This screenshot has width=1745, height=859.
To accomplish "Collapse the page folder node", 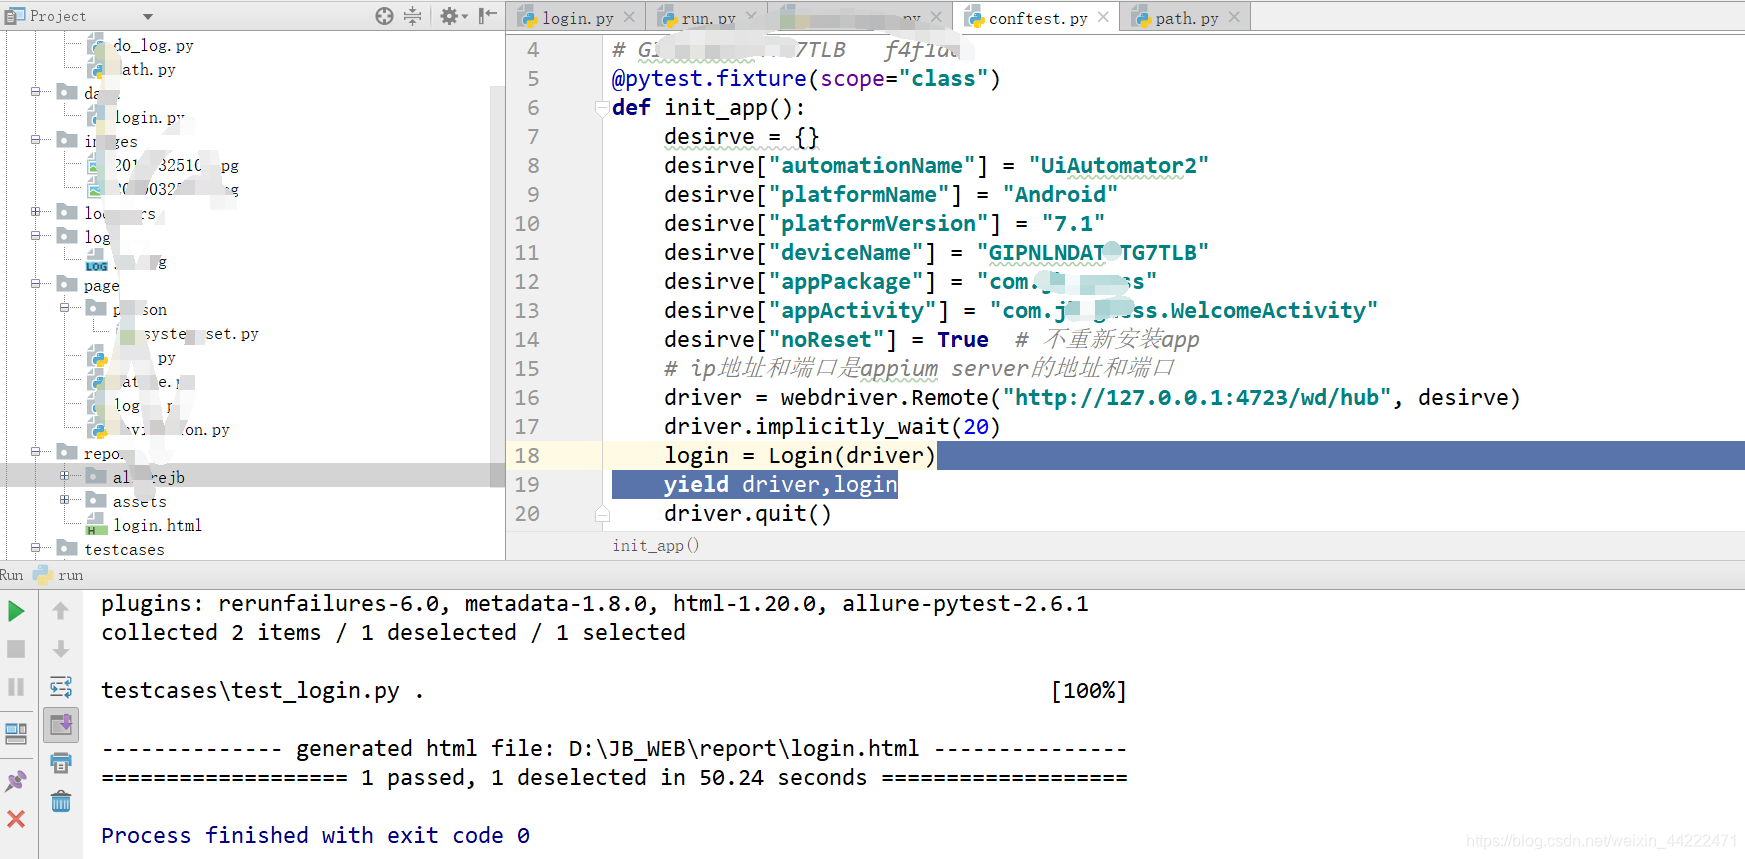I will point(36,283).
